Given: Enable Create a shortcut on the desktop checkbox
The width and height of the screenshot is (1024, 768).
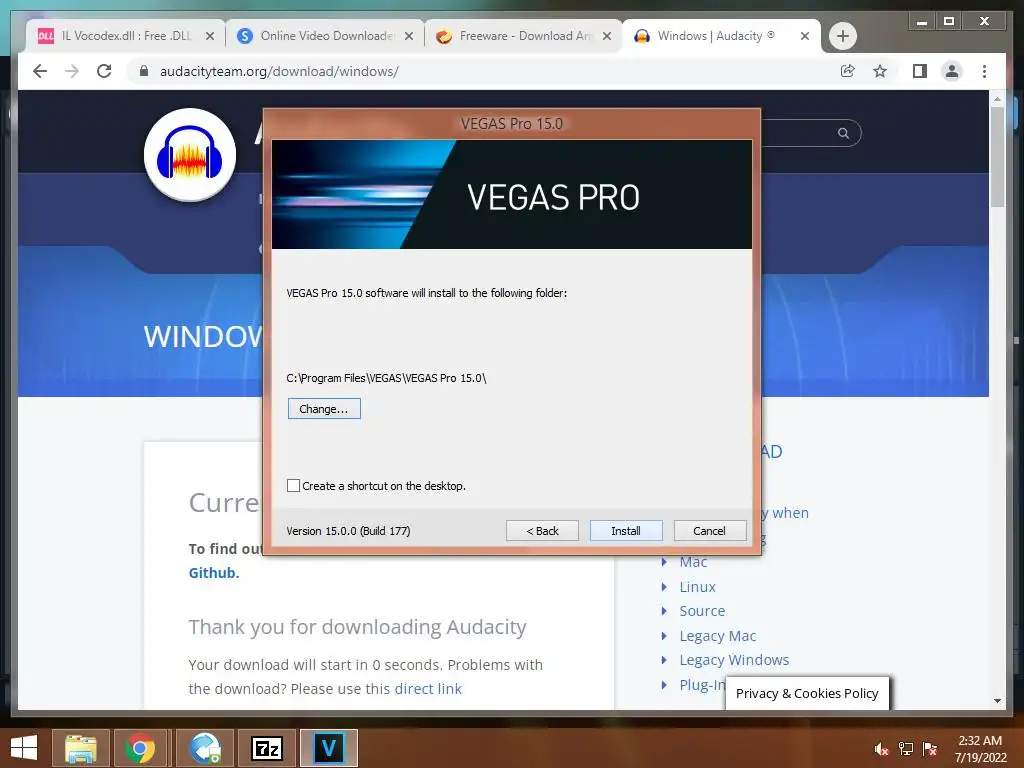Looking at the screenshot, I should coord(293,486).
